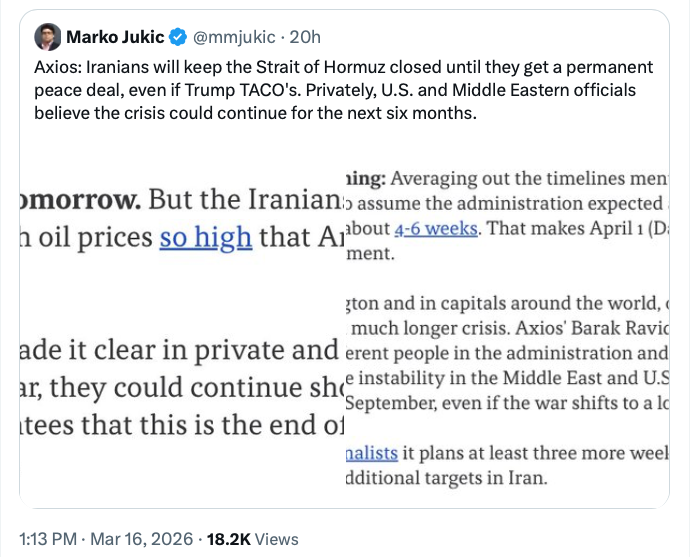Screen dimensions: 690x557
Task: Click Marko Jukic's profile avatar
Action: point(47,38)
